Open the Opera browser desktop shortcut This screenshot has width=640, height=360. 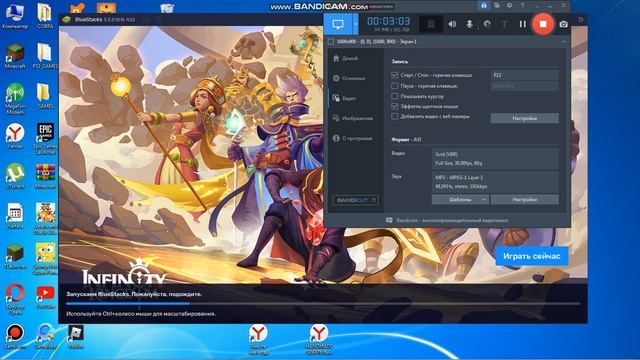pyautogui.click(x=15, y=299)
